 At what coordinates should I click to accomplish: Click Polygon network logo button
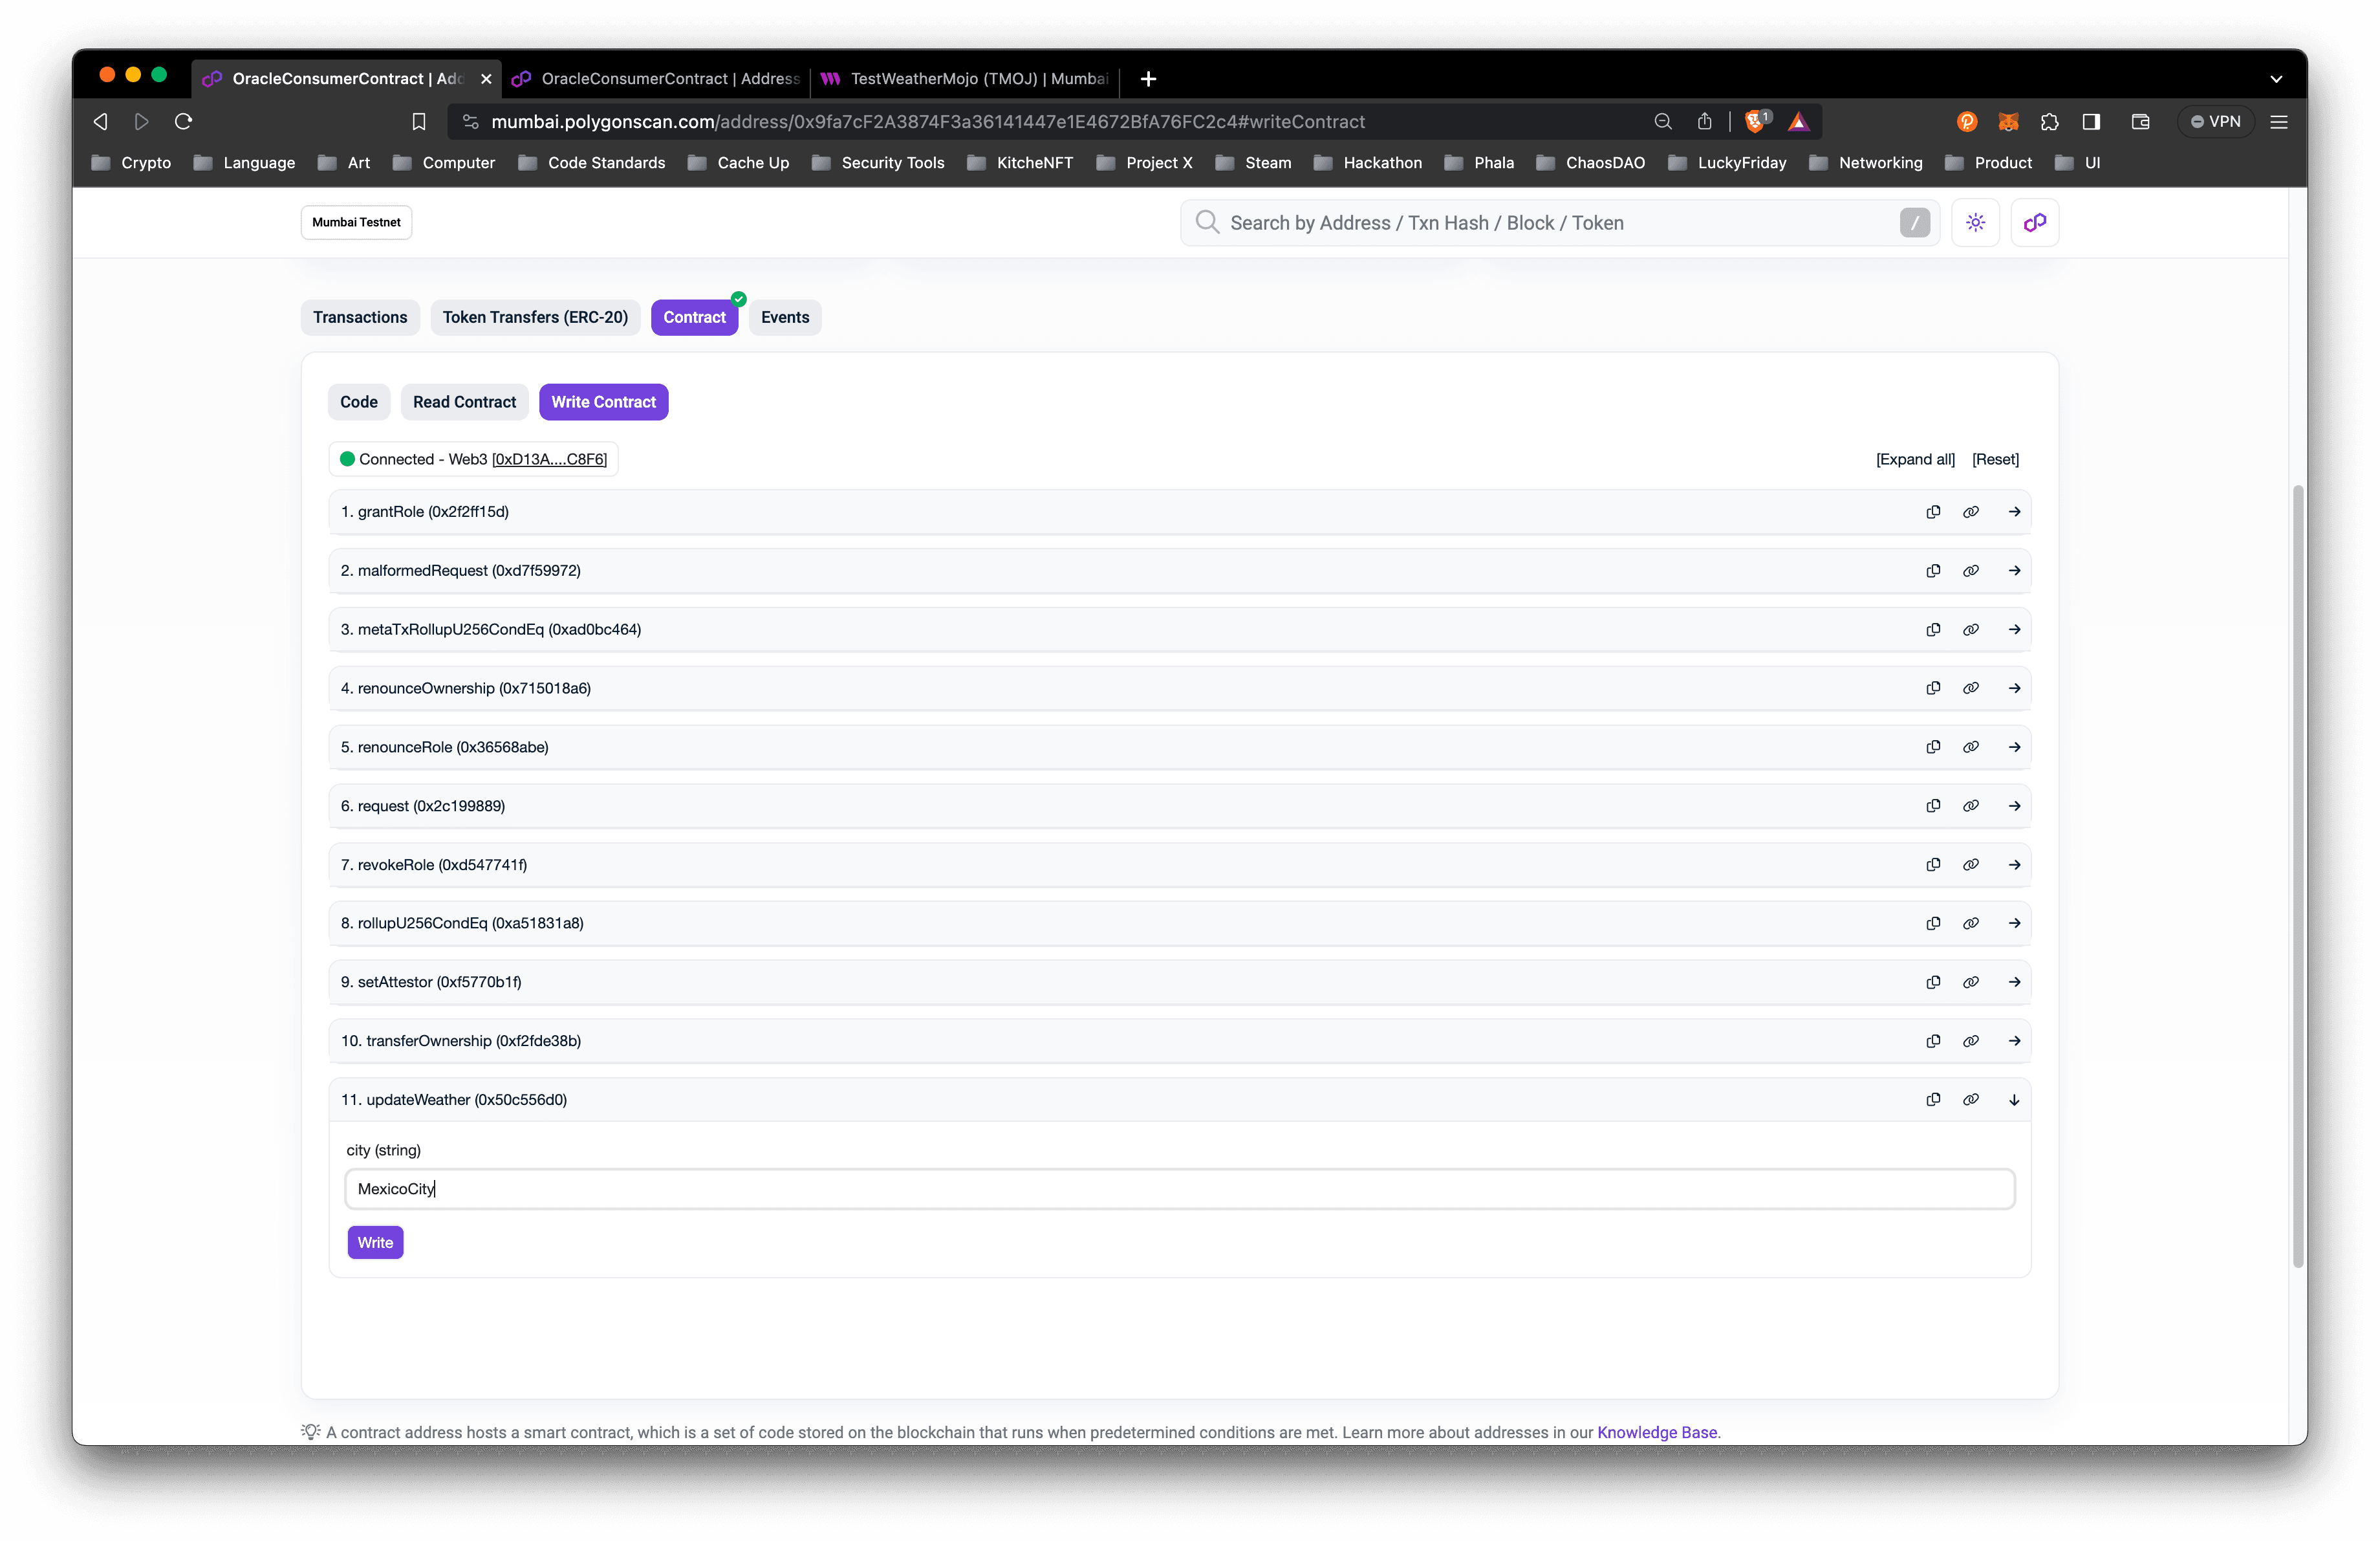pos(2034,223)
